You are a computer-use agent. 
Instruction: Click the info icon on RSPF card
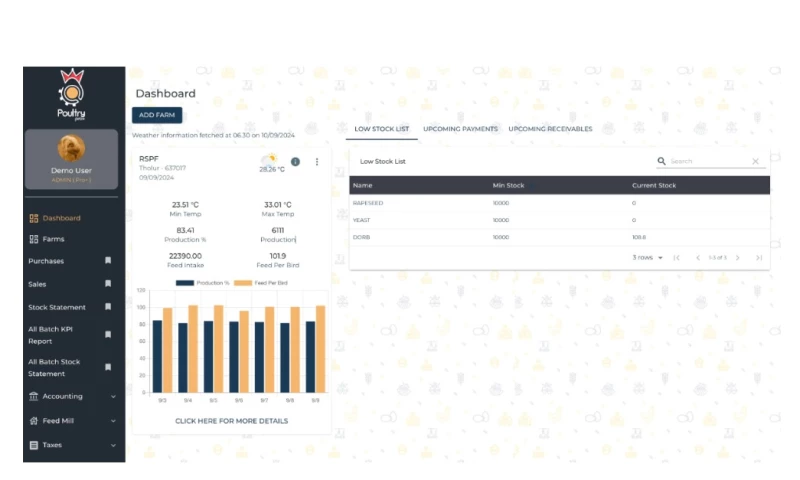click(x=295, y=161)
